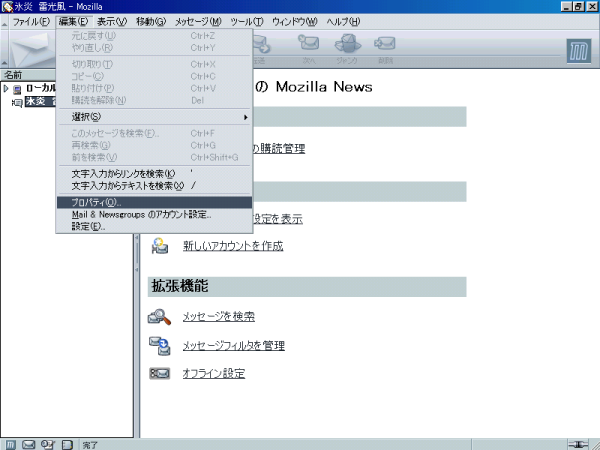Collapse the folder pane splitter grippy
The image size is (600, 450).
click(x=136, y=254)
